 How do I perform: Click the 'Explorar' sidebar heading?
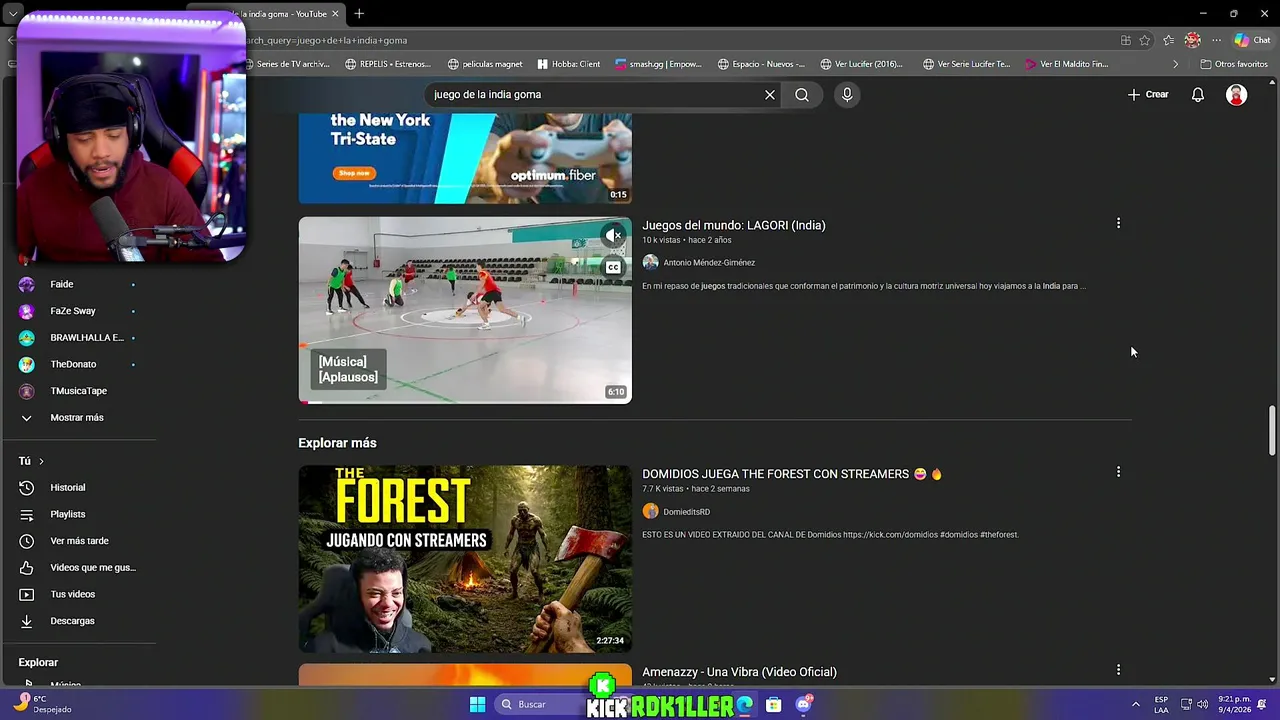[x=38, y=662]
